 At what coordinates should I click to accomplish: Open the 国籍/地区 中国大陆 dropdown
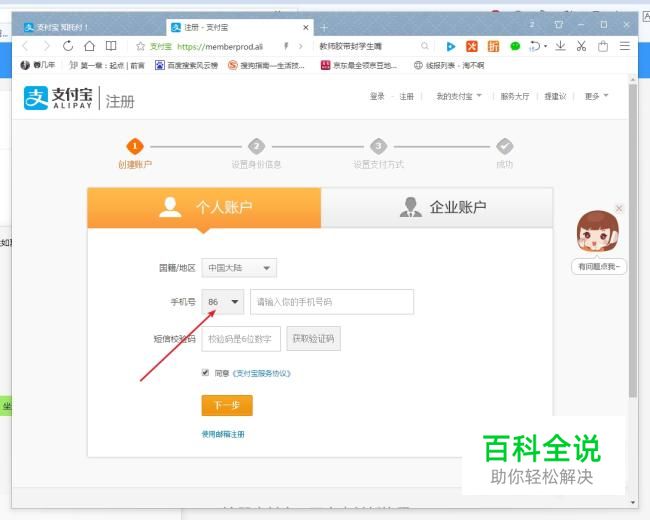(239, 268)
